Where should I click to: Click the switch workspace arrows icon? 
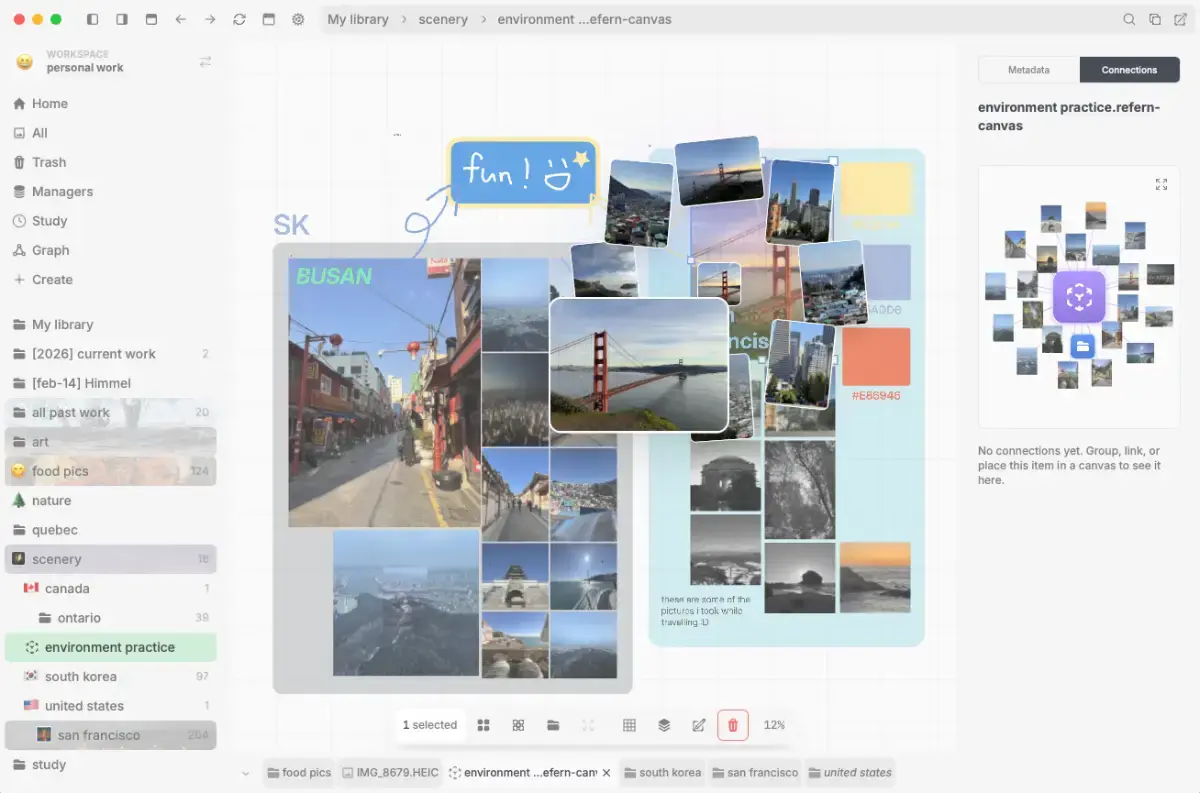pyautogui.click(x=205, y=61)
